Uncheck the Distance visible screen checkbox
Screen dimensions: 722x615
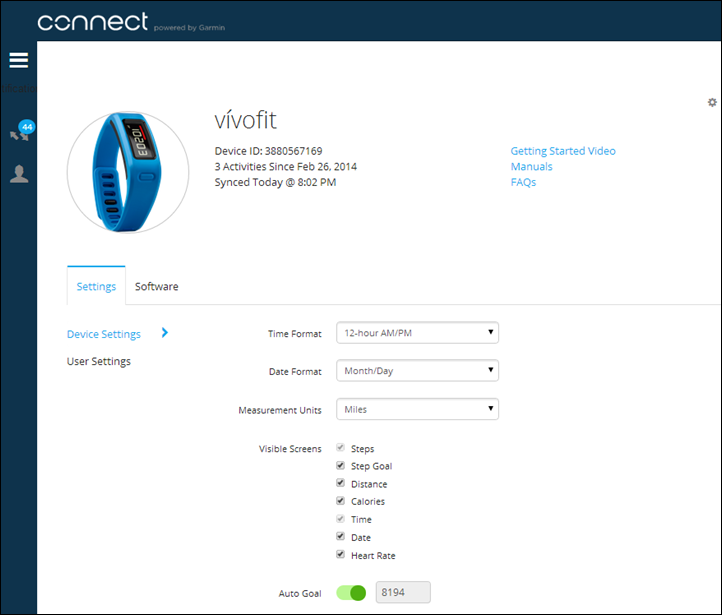[x=341, y=484]
